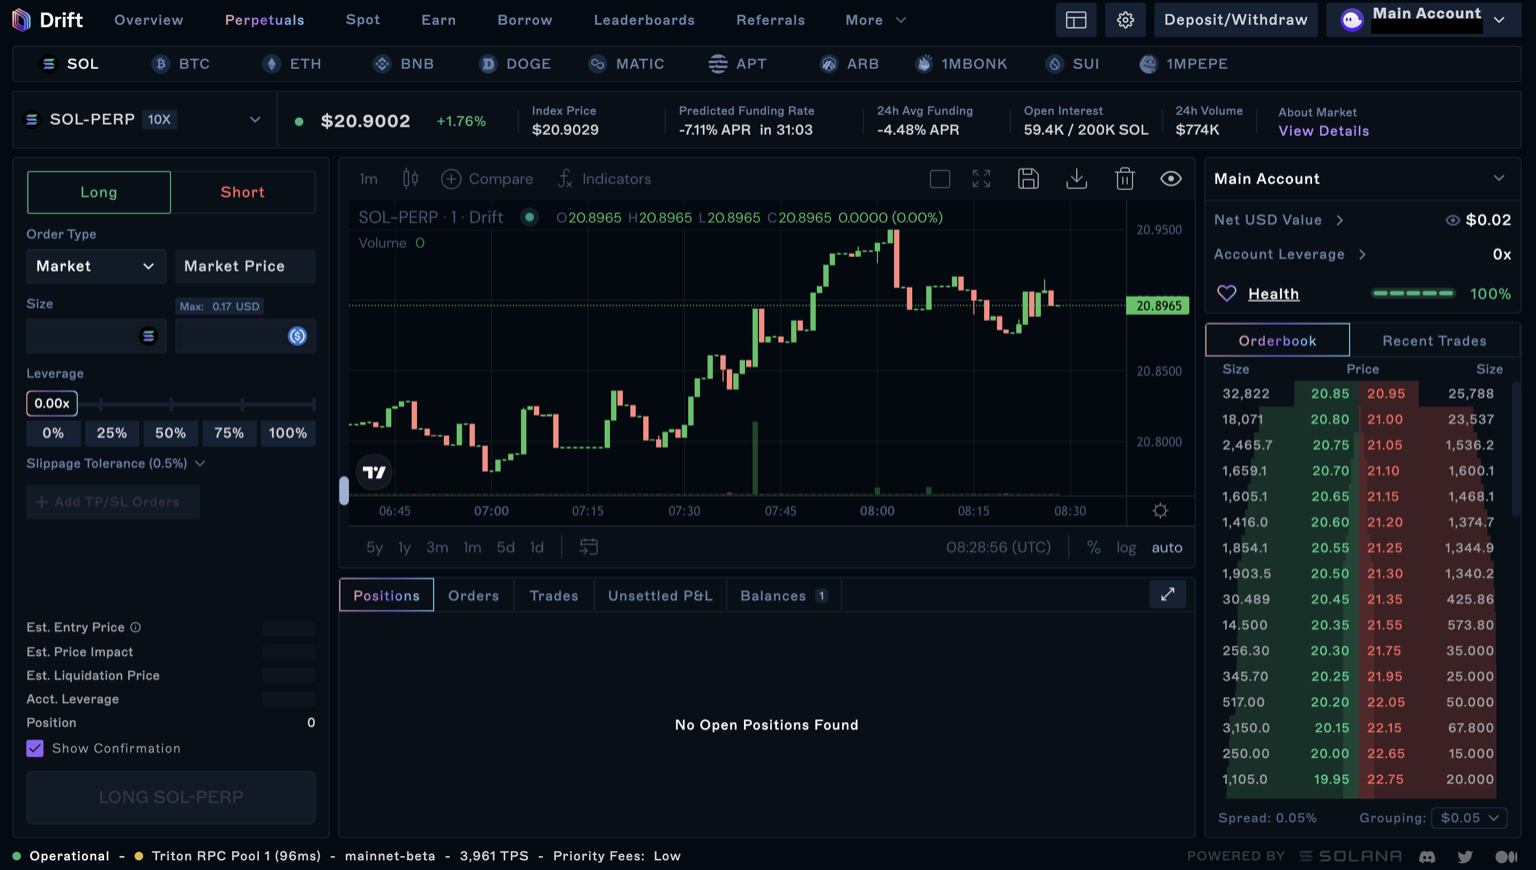This screenshot has width=1536, height=870.
Task: Open the orderbook Grouping dropdown
Action: (x=1468, y=817)
